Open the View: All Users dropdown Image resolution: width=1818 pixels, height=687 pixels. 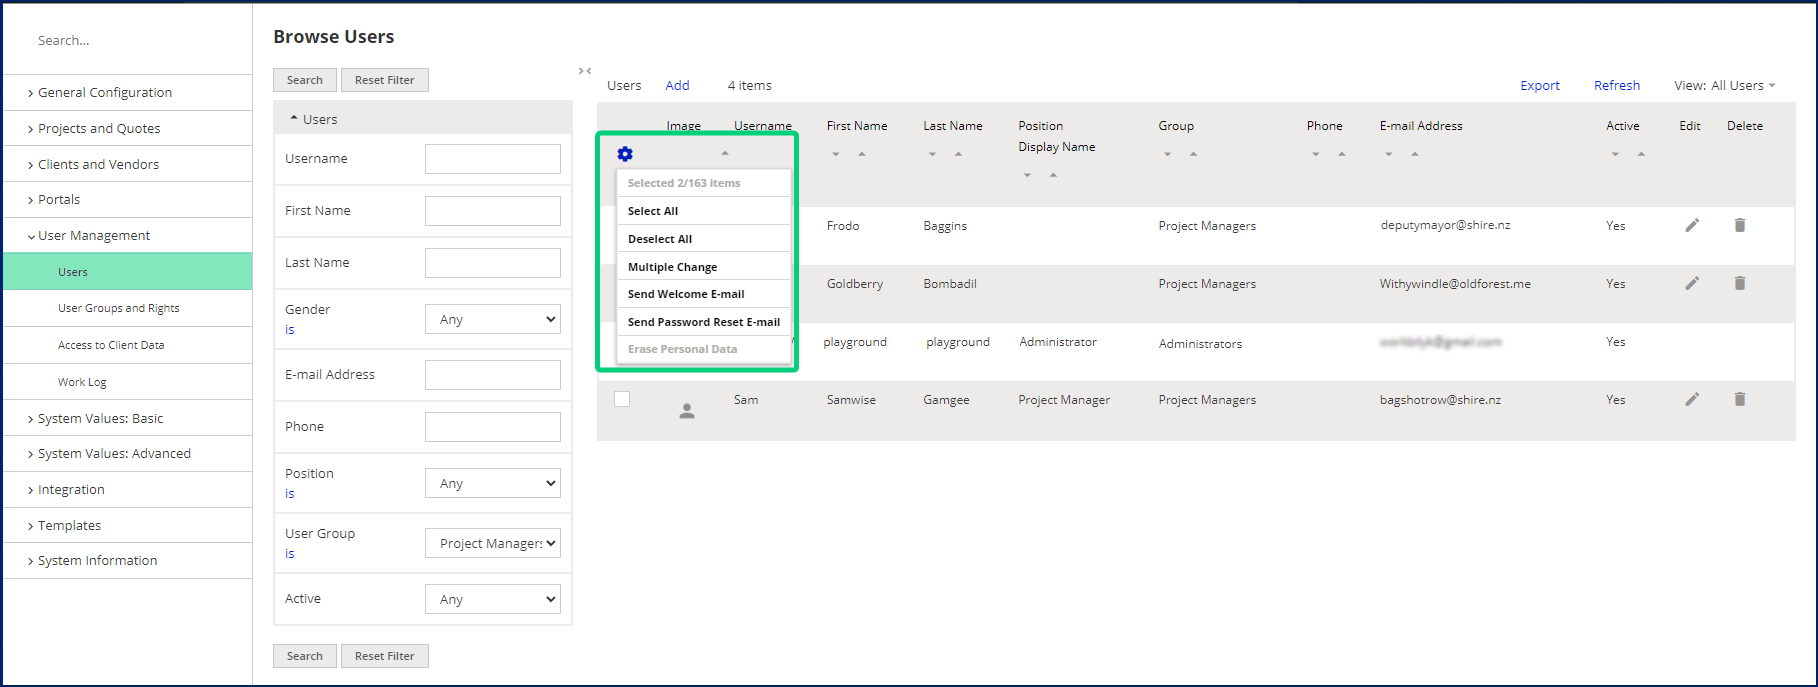[1725, 85]
